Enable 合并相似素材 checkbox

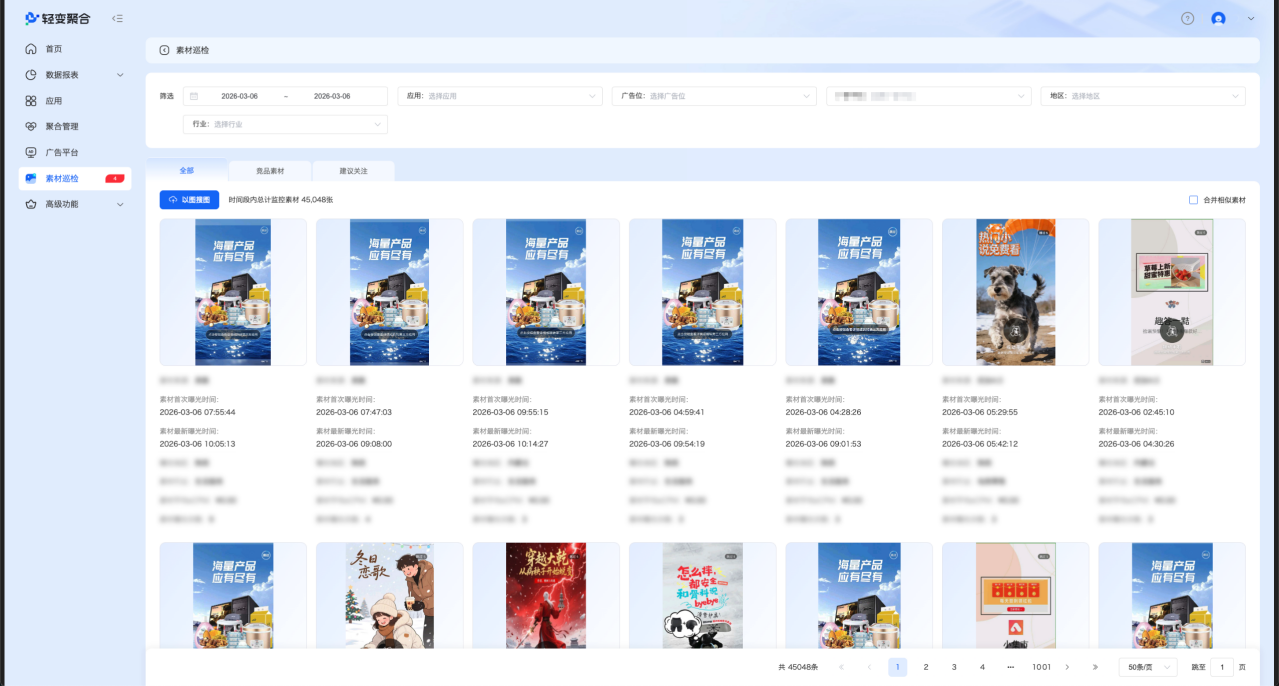(x=1193, y=200)
